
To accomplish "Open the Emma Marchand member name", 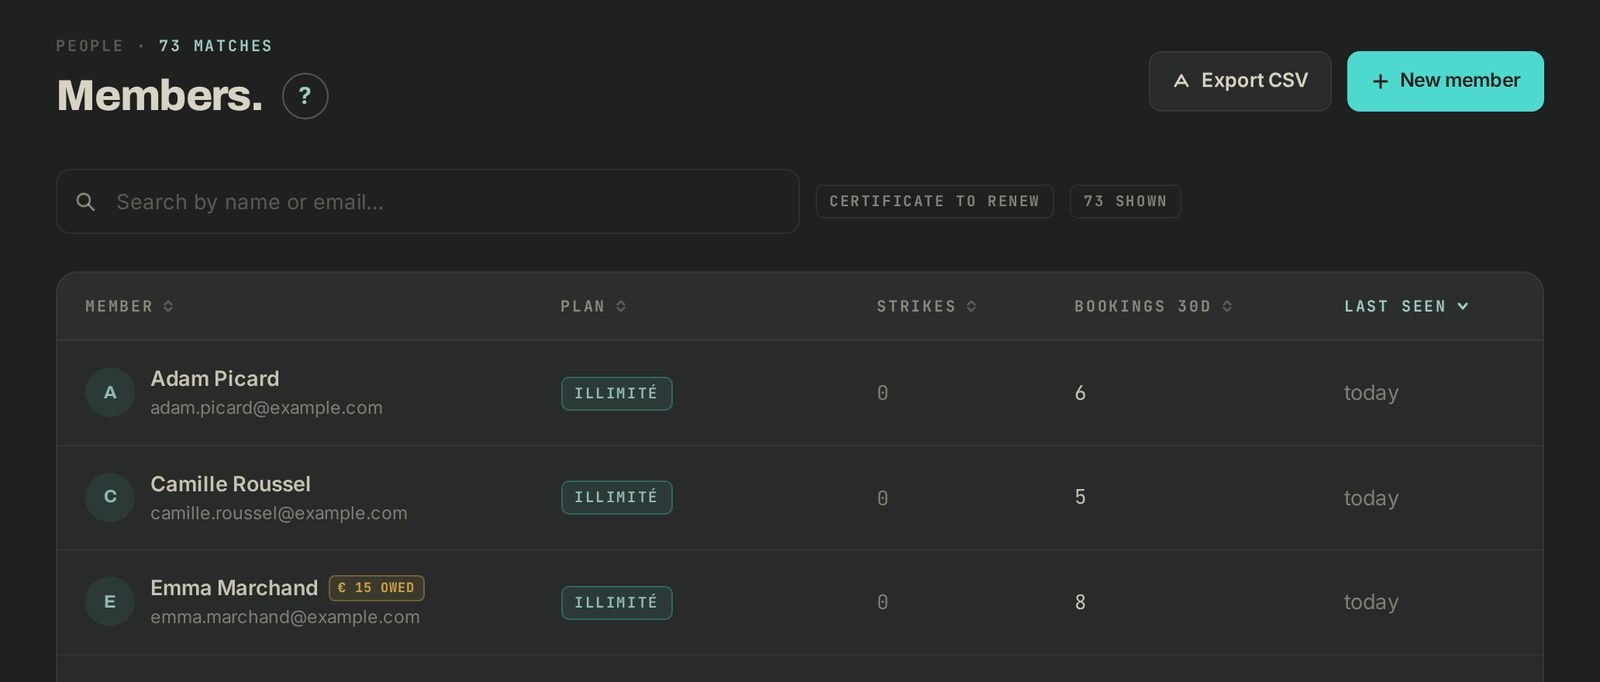I will coord(234,588).
